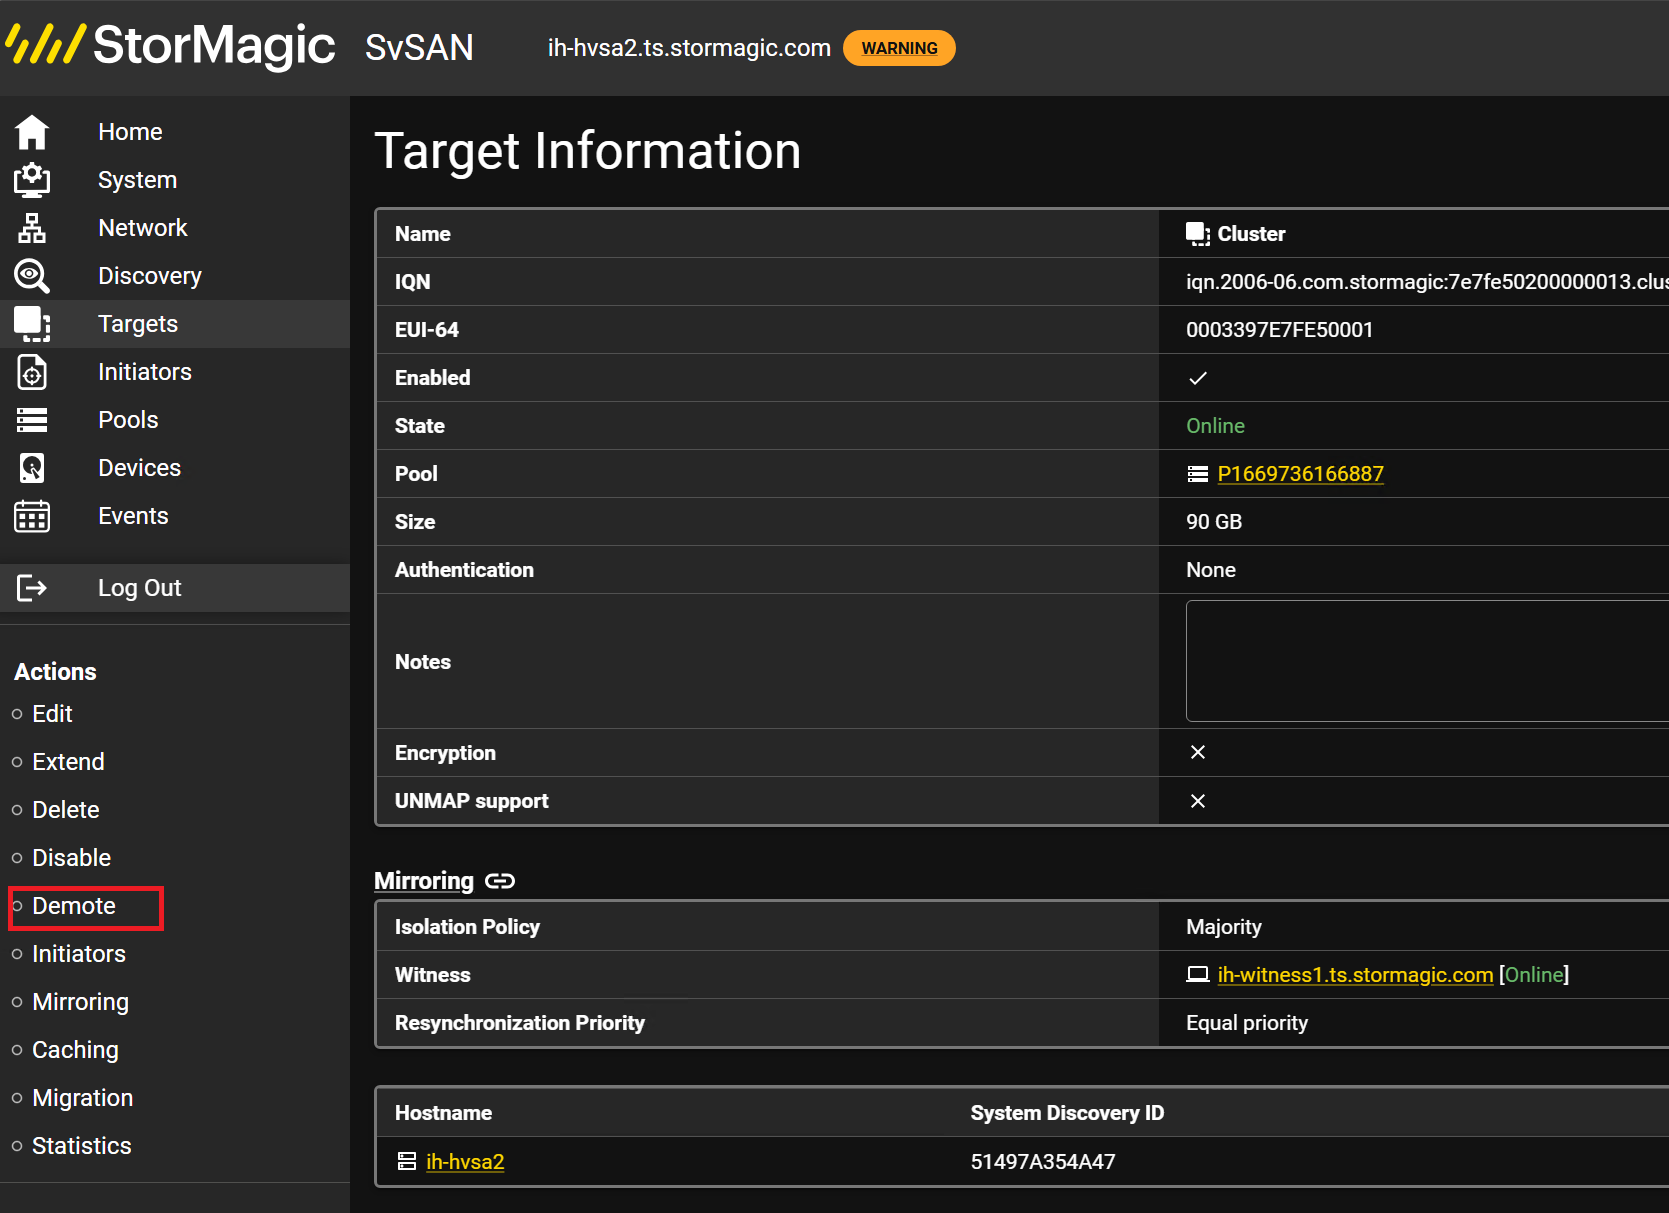Click the Pools stacked bars icon

32,420
